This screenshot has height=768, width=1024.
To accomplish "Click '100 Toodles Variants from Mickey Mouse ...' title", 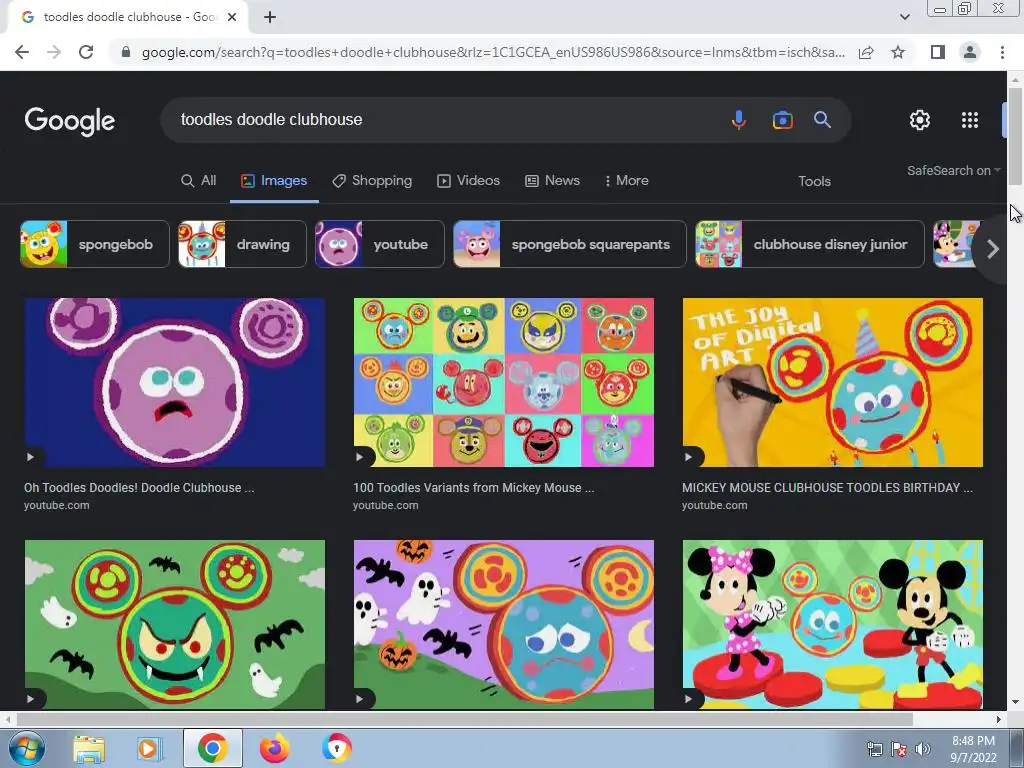I will click(473, 488).
